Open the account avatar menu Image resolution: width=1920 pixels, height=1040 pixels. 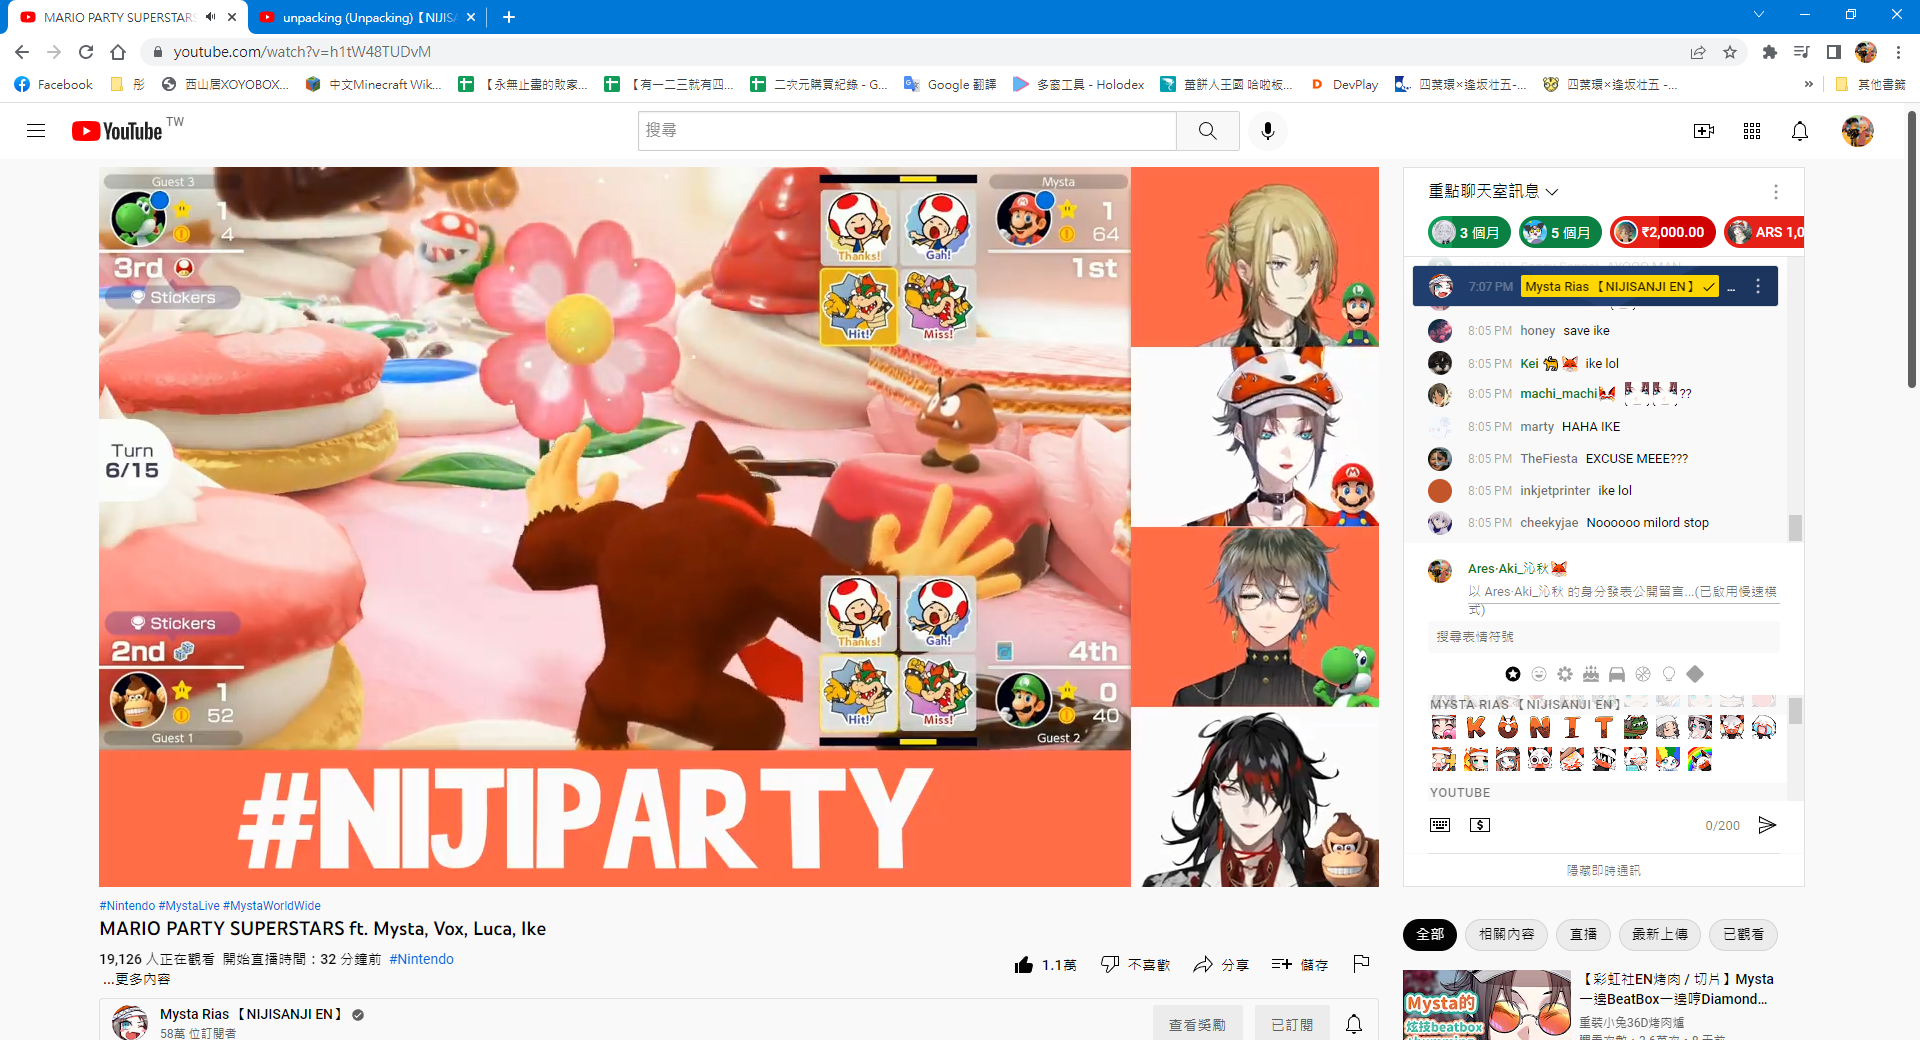click(1858, 131)
